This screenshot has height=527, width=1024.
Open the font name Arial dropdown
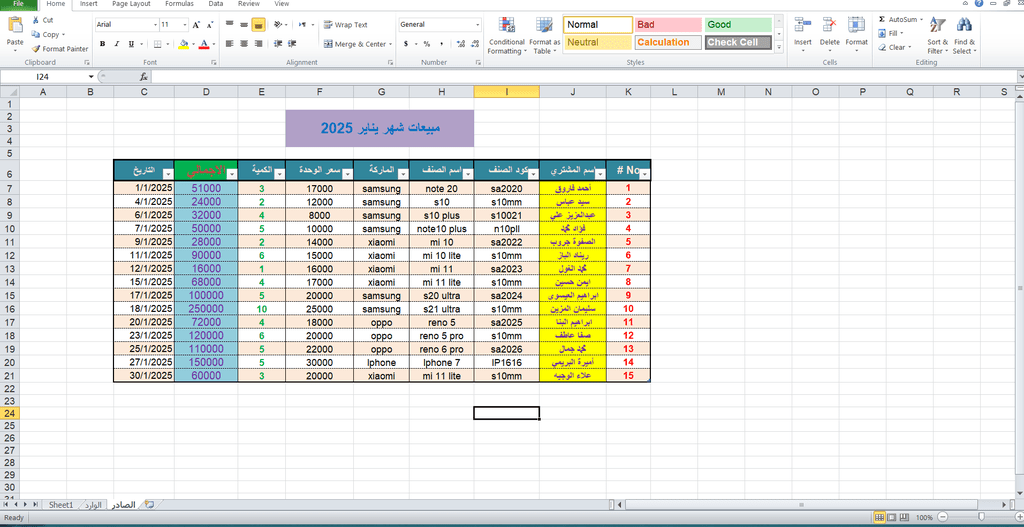155,25
